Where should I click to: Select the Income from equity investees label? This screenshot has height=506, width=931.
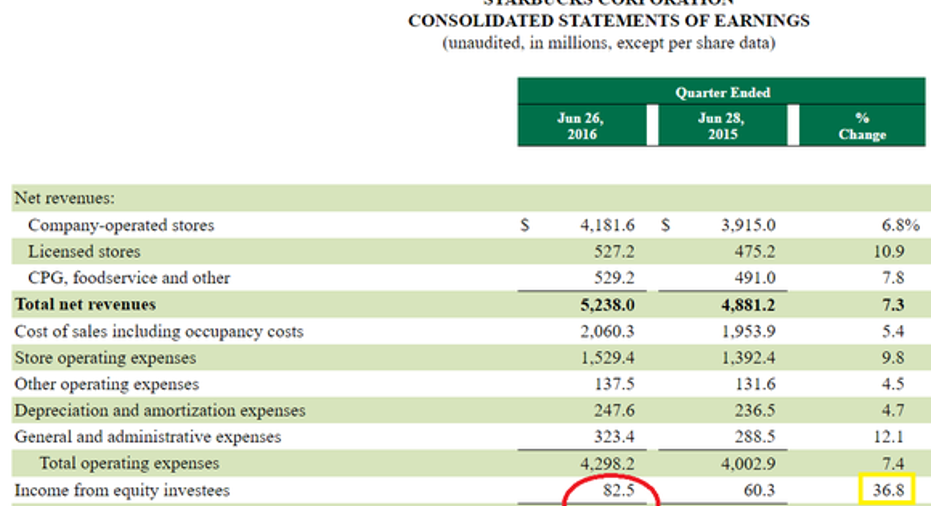point(121,490)
